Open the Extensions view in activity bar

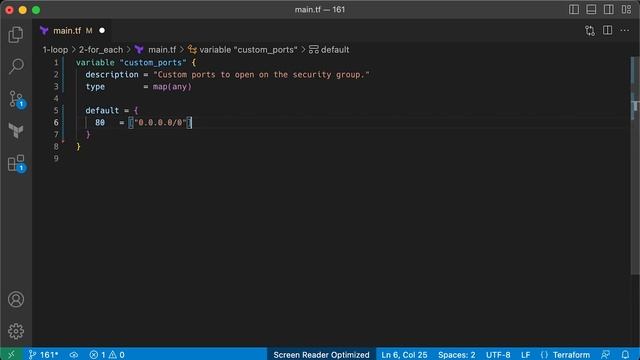[x=16, y=163]
